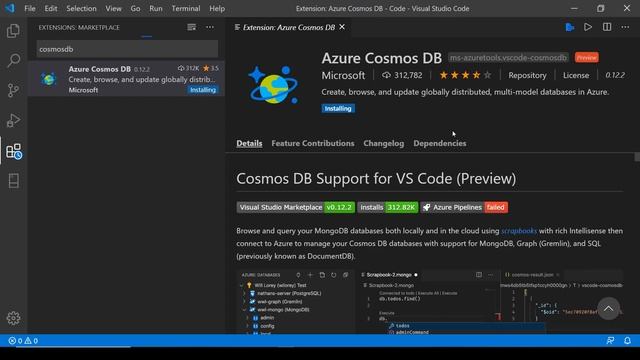Switch to the Dependencies tab
This screenshot has height=360, width=640.
[x=440, y=143]
